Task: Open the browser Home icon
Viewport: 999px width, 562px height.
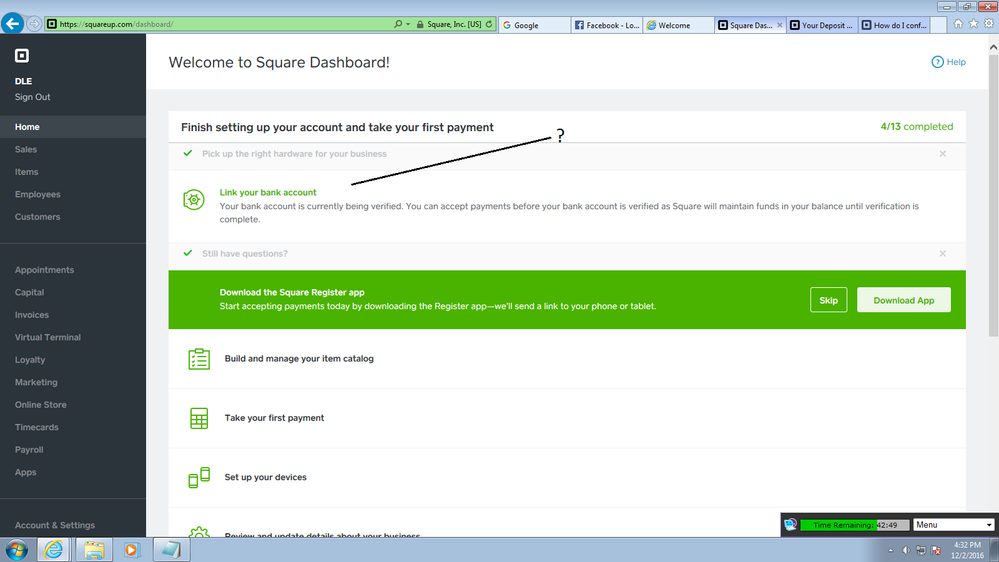Action: (958, 24)
